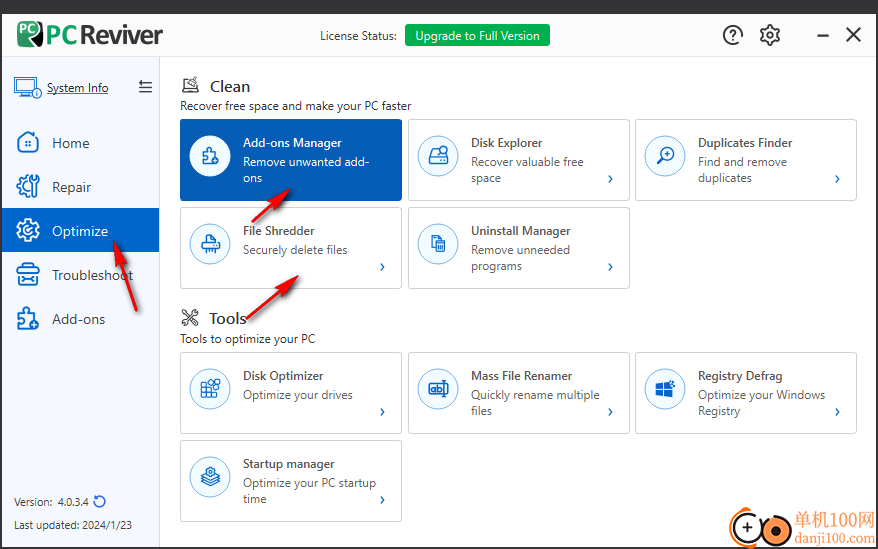Click the Disk Optimizer blocks icon
The image size is (878, 549).
(210, 389)
